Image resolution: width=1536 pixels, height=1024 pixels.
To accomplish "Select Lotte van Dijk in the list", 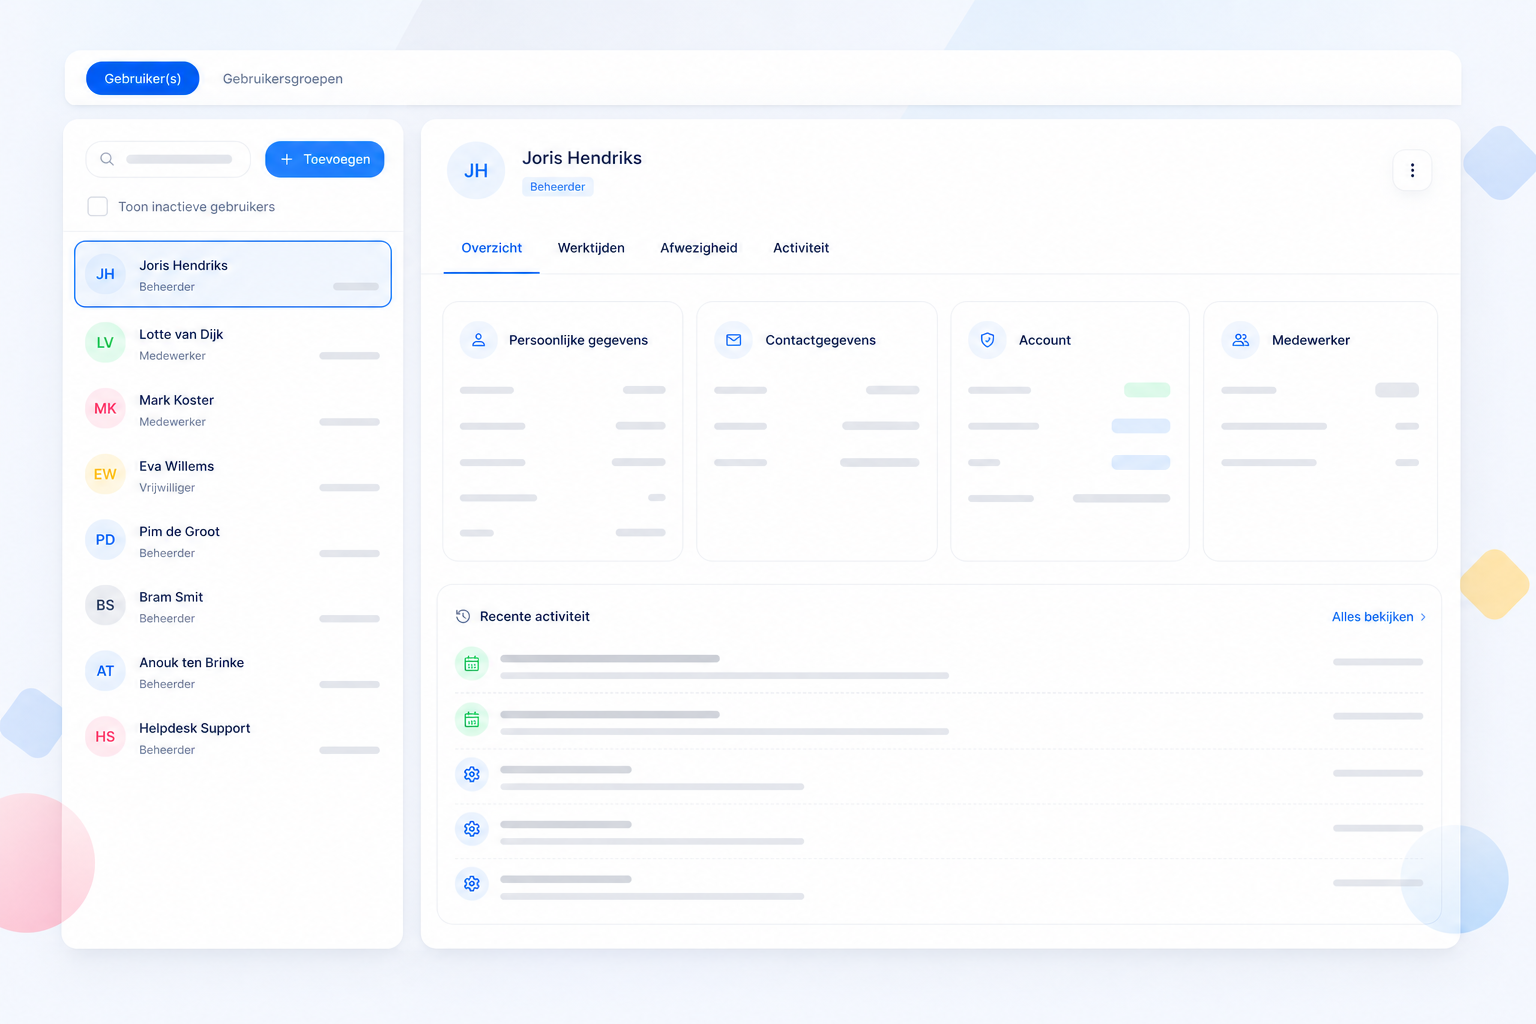I will tap(233, 343).
